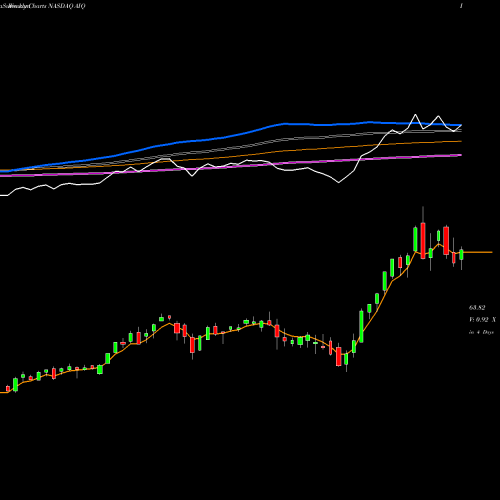
Task: Click the volume ratio text under the price
Action: tap(482, 320)
